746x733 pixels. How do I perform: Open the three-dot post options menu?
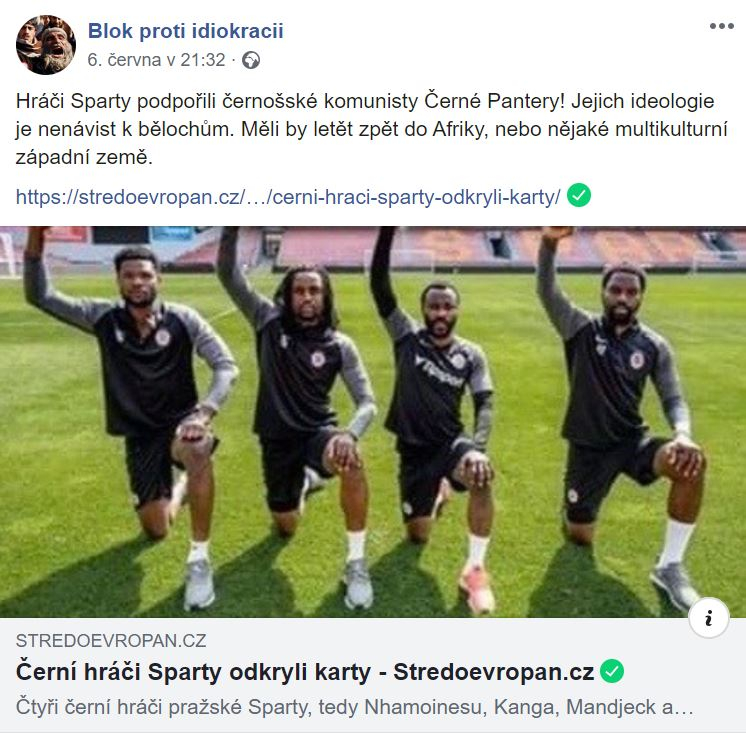[x=721, y=26]
